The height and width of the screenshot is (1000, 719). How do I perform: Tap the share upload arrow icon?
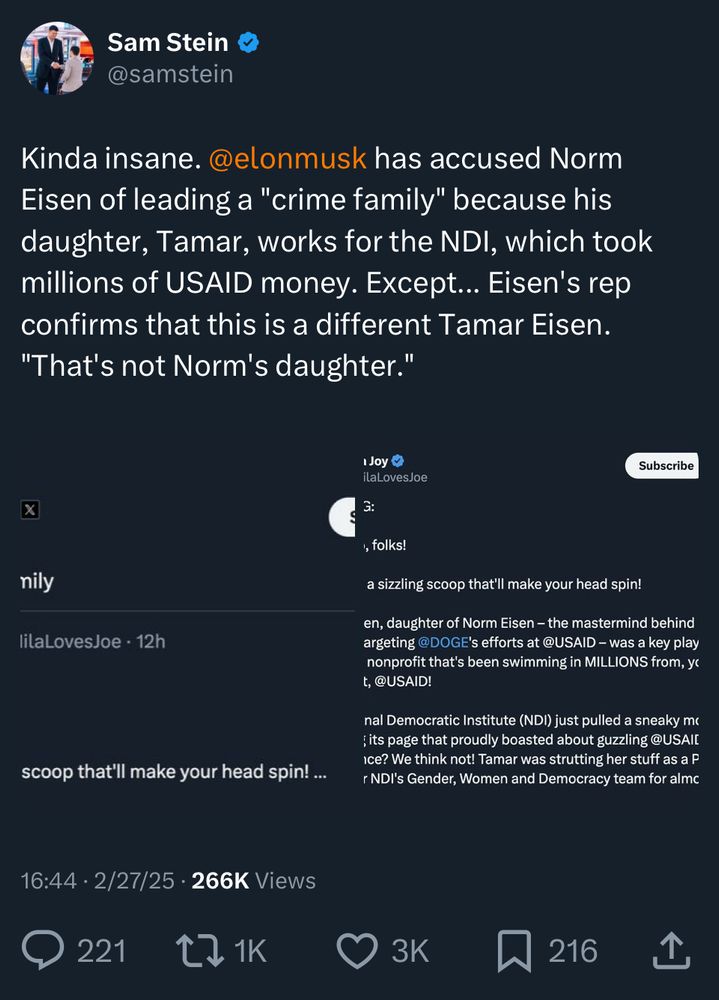click(670, 950)
